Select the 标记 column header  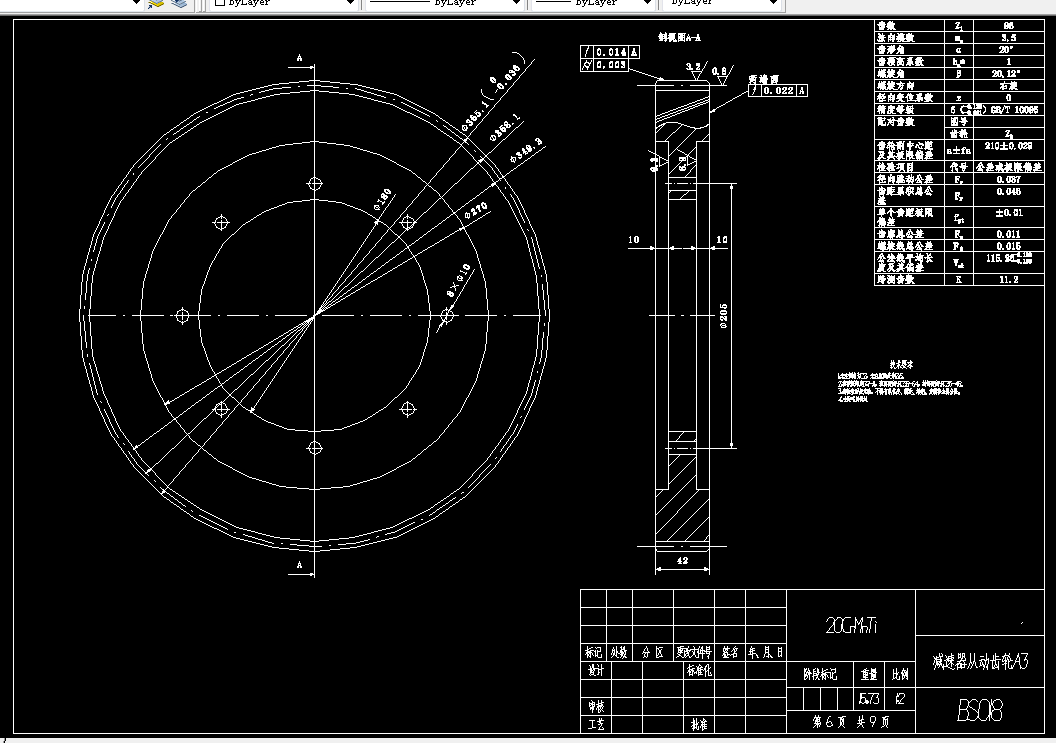tap(593, 652)
